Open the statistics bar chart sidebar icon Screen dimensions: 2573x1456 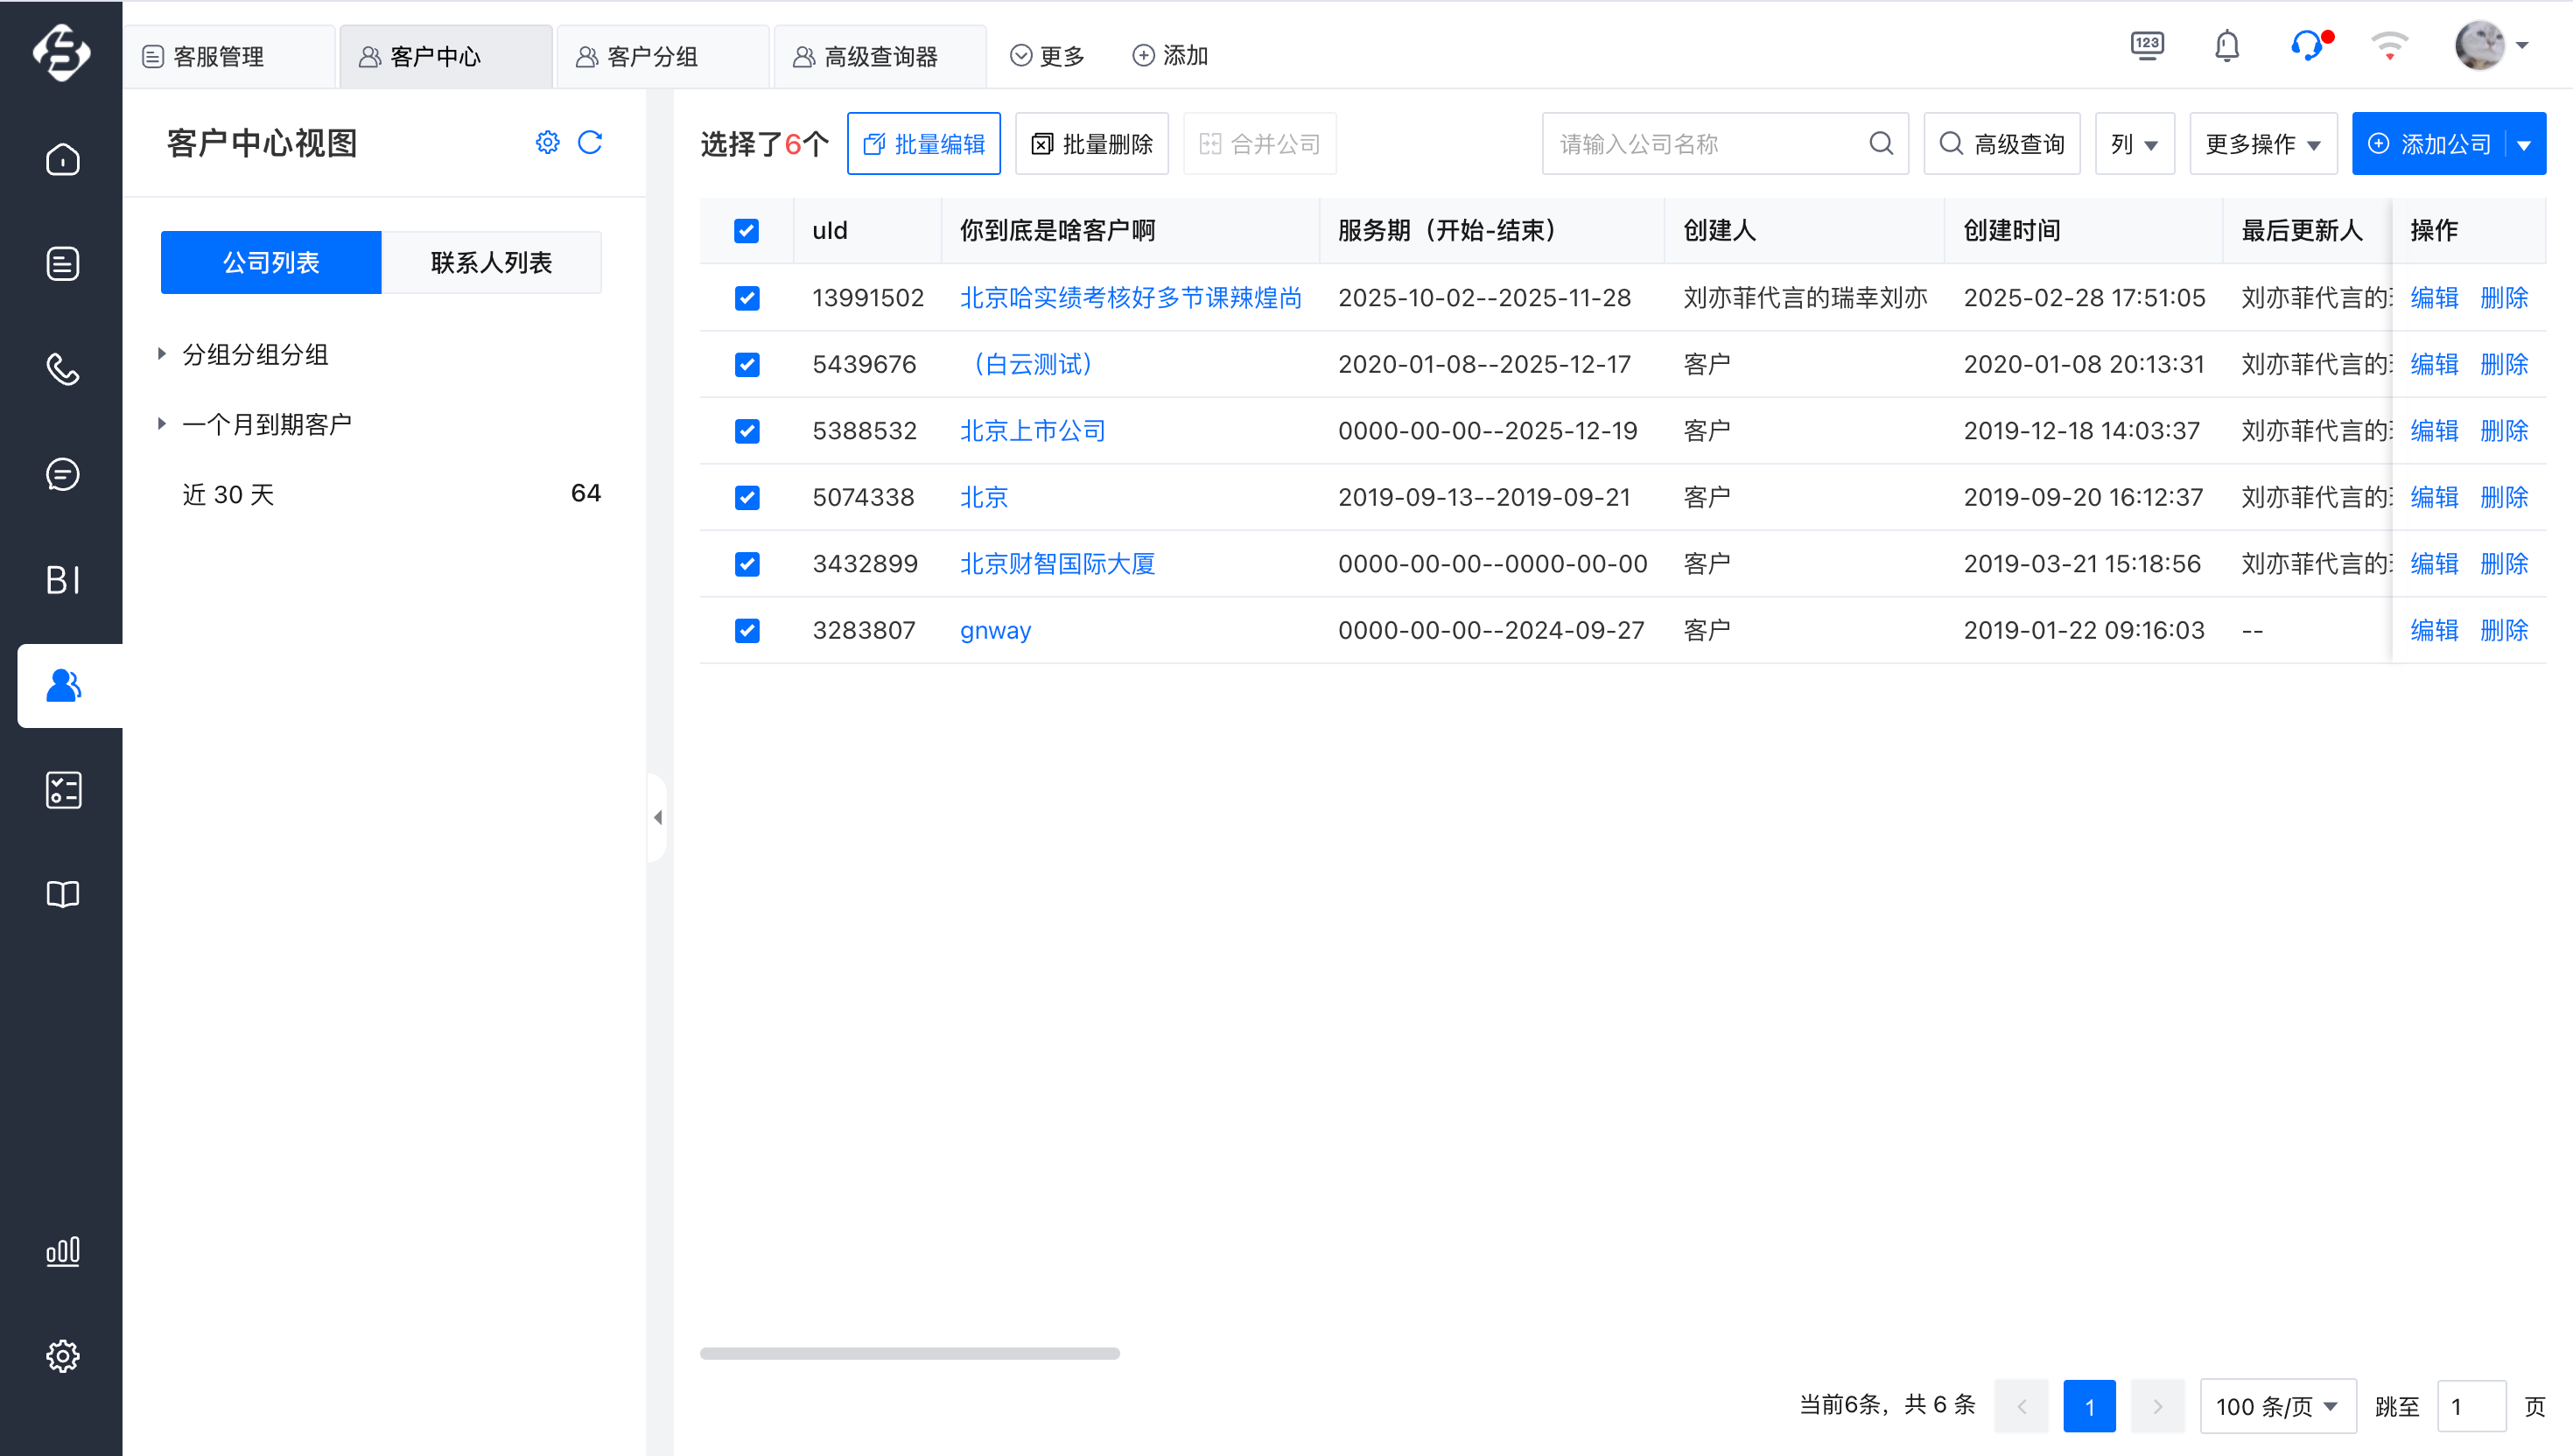(62, 1251)
